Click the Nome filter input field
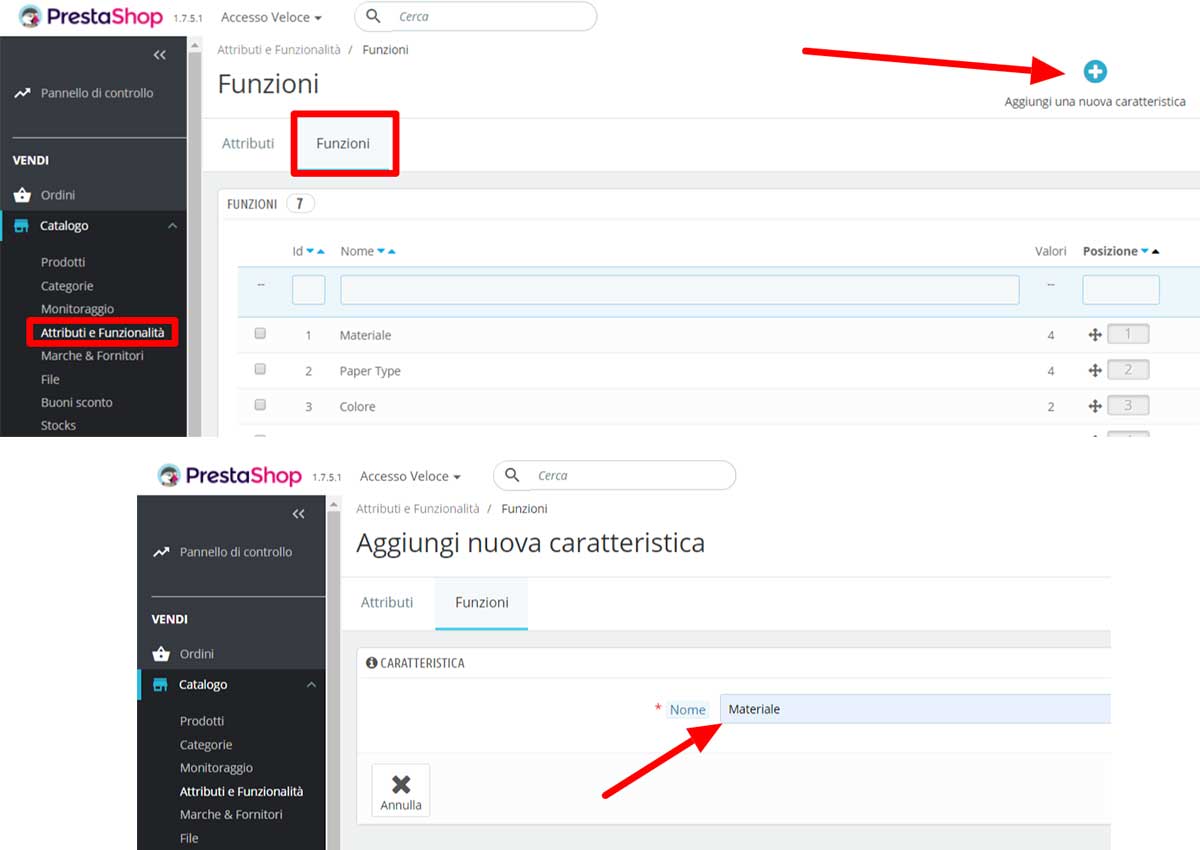Image resolution: width=1200 pixels, height=850 pixels. [680, 289]
